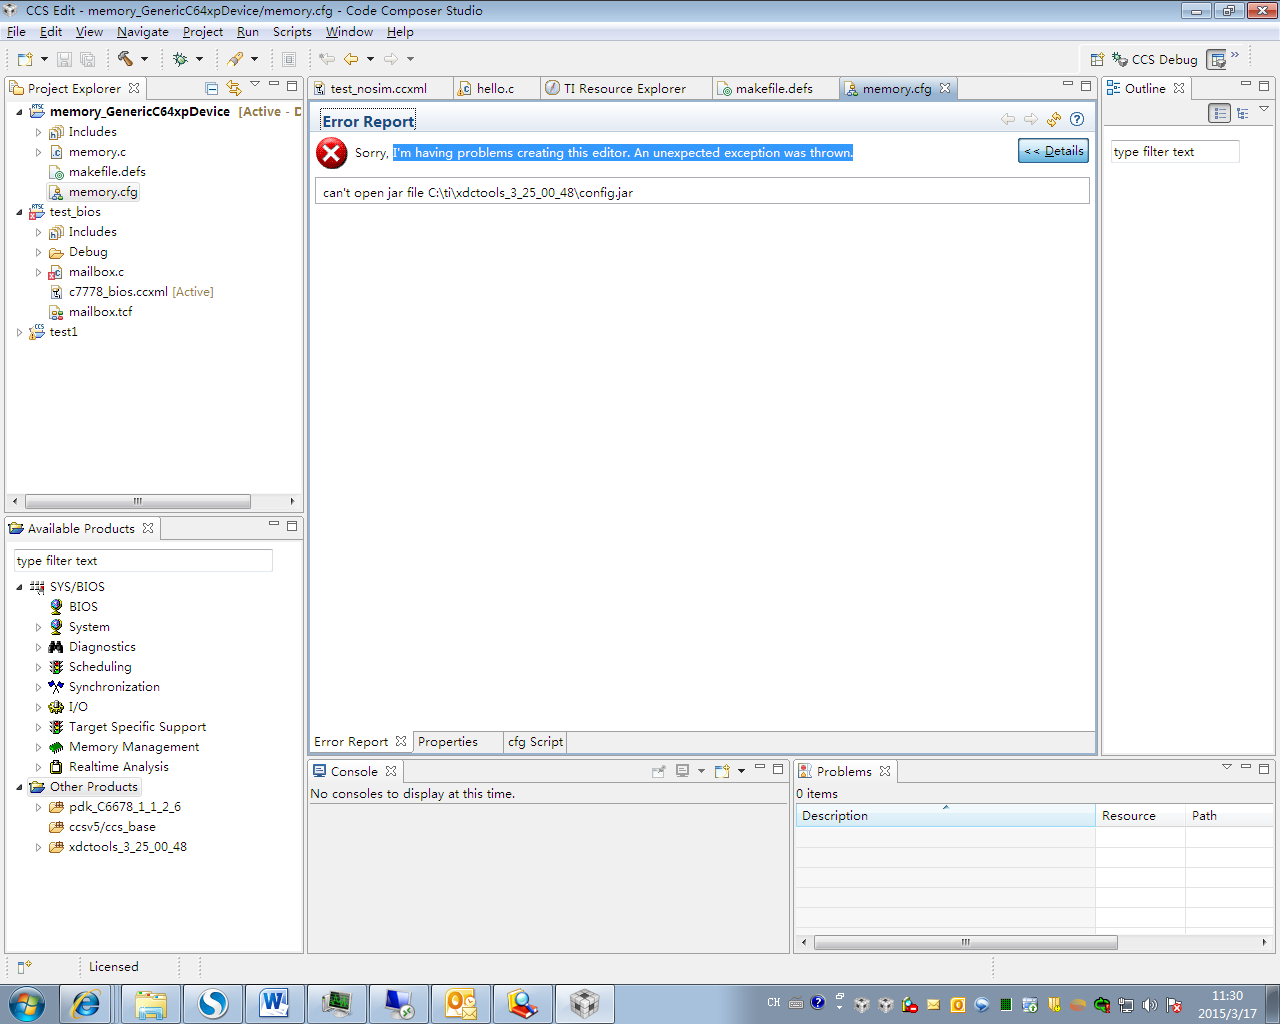1280x1024 pixels.
Task: Select c7778_bios.ccxml in Project Explorer
Action: pos(118,292)
